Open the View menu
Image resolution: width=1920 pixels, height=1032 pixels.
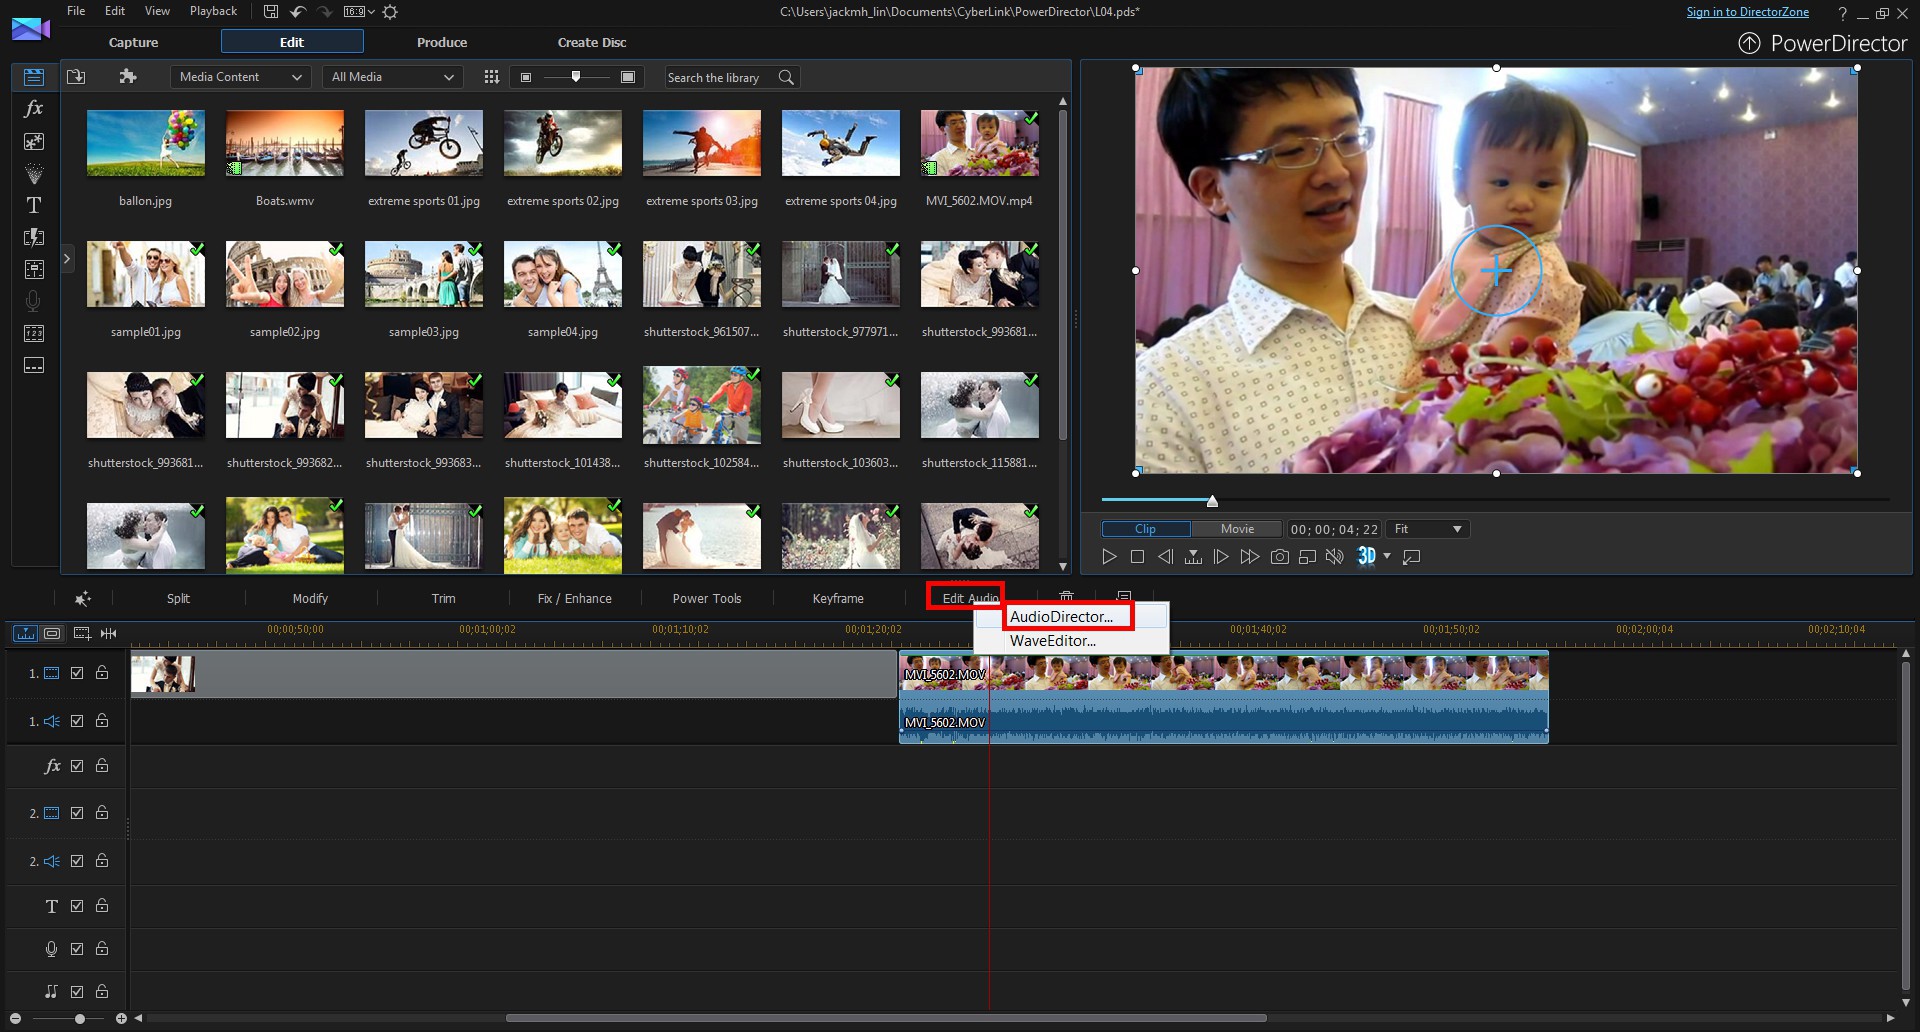(x=157, y=11)
